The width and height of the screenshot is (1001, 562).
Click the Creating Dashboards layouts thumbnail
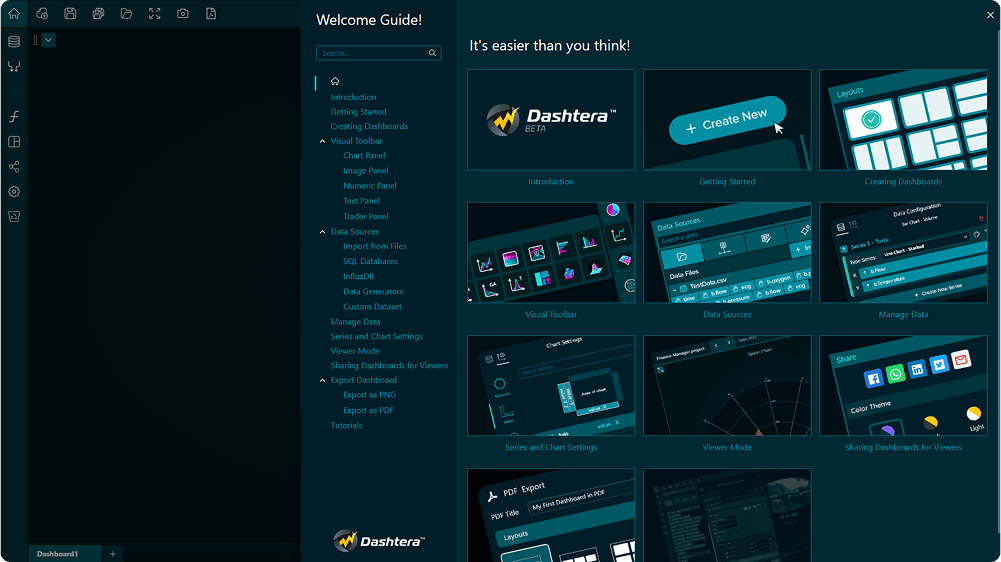coord(903,119)
